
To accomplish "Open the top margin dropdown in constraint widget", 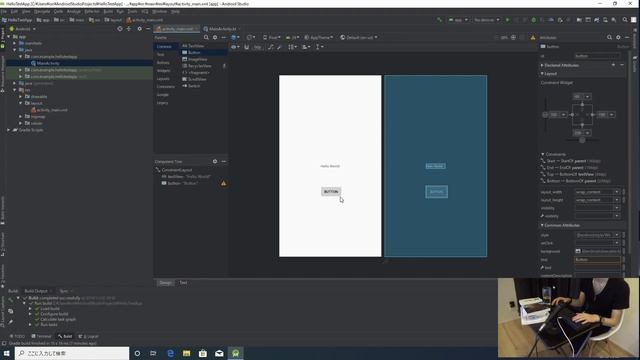I will [587, 97].
